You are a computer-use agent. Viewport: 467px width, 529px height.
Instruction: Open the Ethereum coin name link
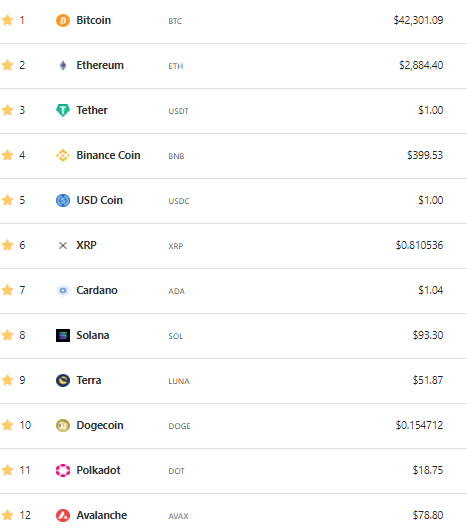tap(100, 65)
